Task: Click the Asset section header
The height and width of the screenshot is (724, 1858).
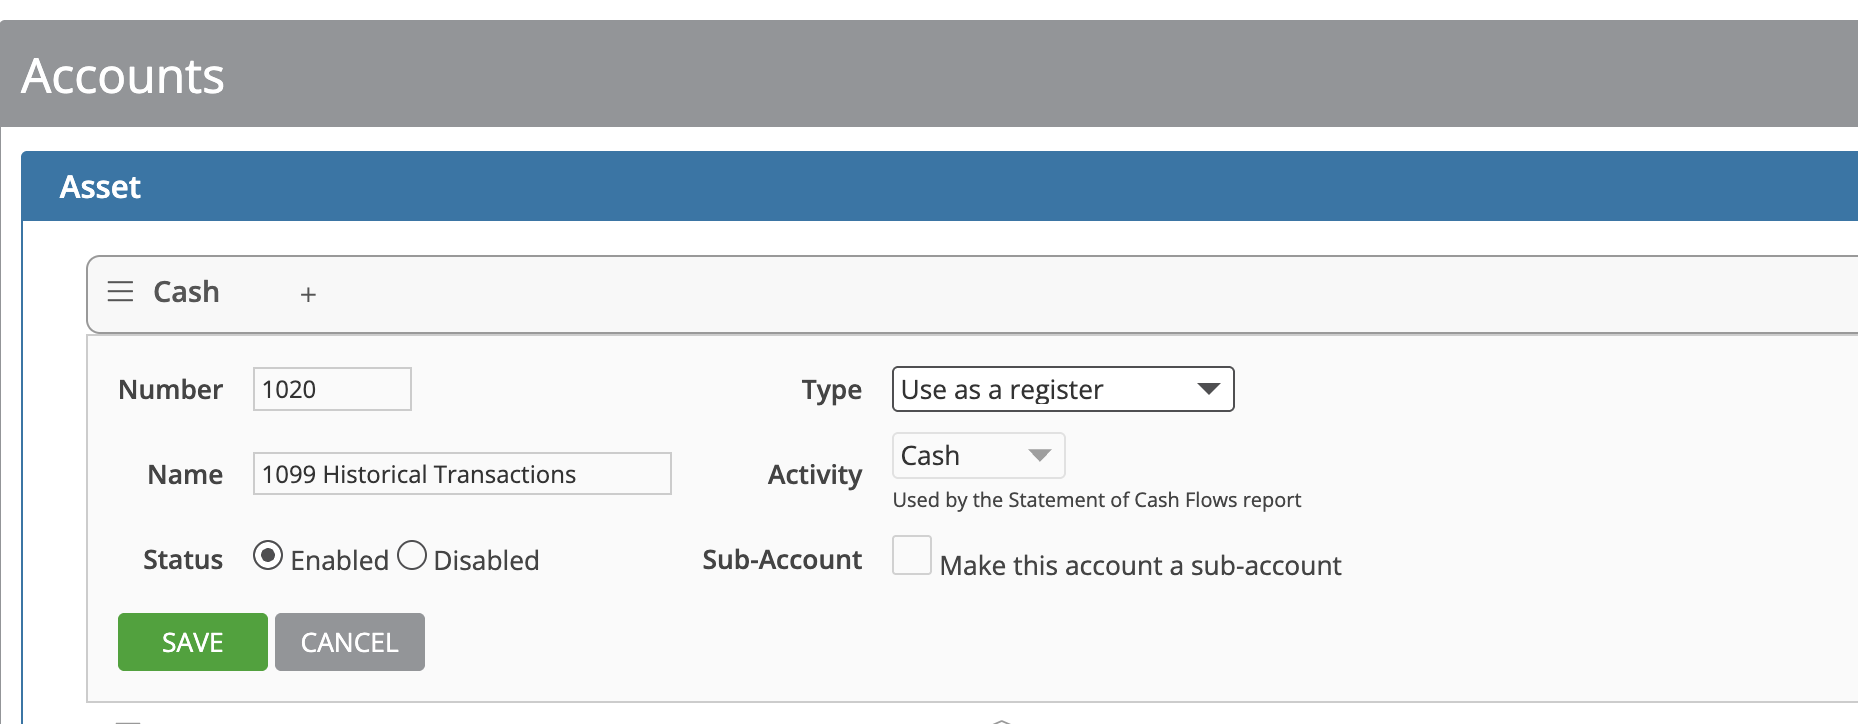Action: coord(100,187)
